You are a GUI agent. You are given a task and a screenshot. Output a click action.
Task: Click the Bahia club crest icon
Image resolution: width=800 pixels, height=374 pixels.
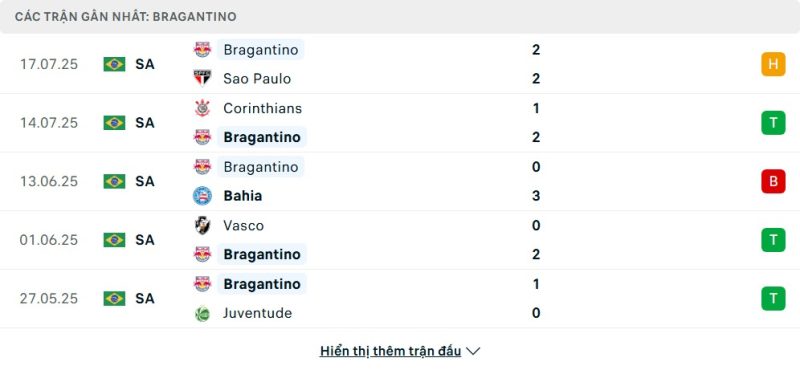point(203,195)
